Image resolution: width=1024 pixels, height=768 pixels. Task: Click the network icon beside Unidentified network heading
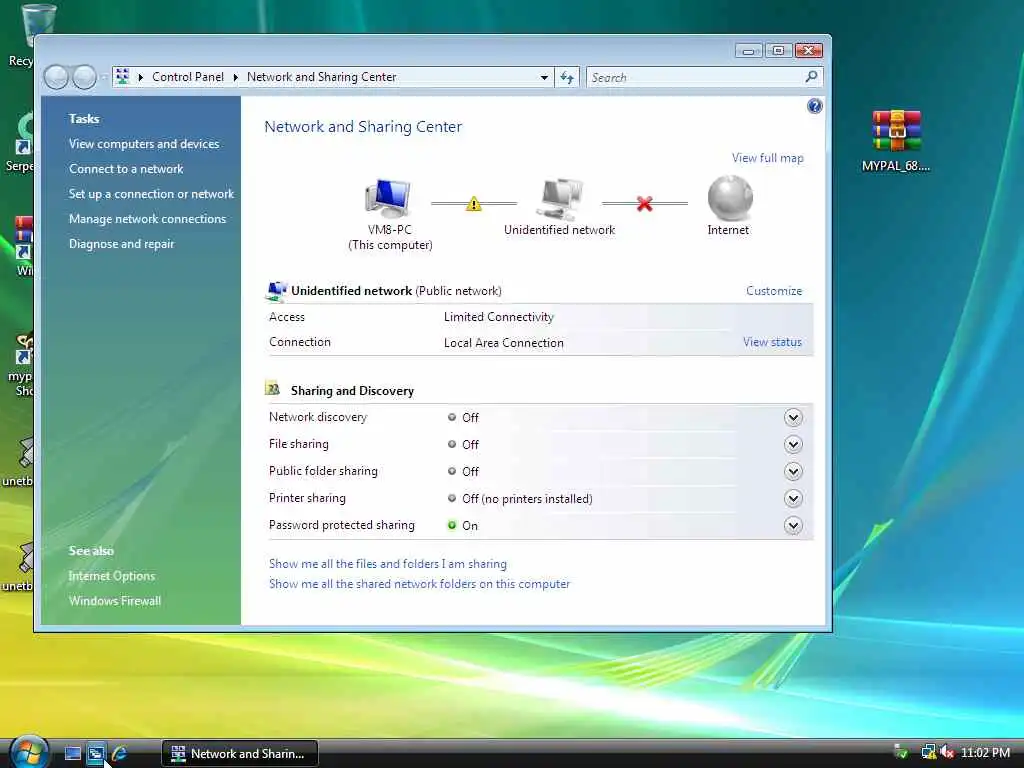276,291
